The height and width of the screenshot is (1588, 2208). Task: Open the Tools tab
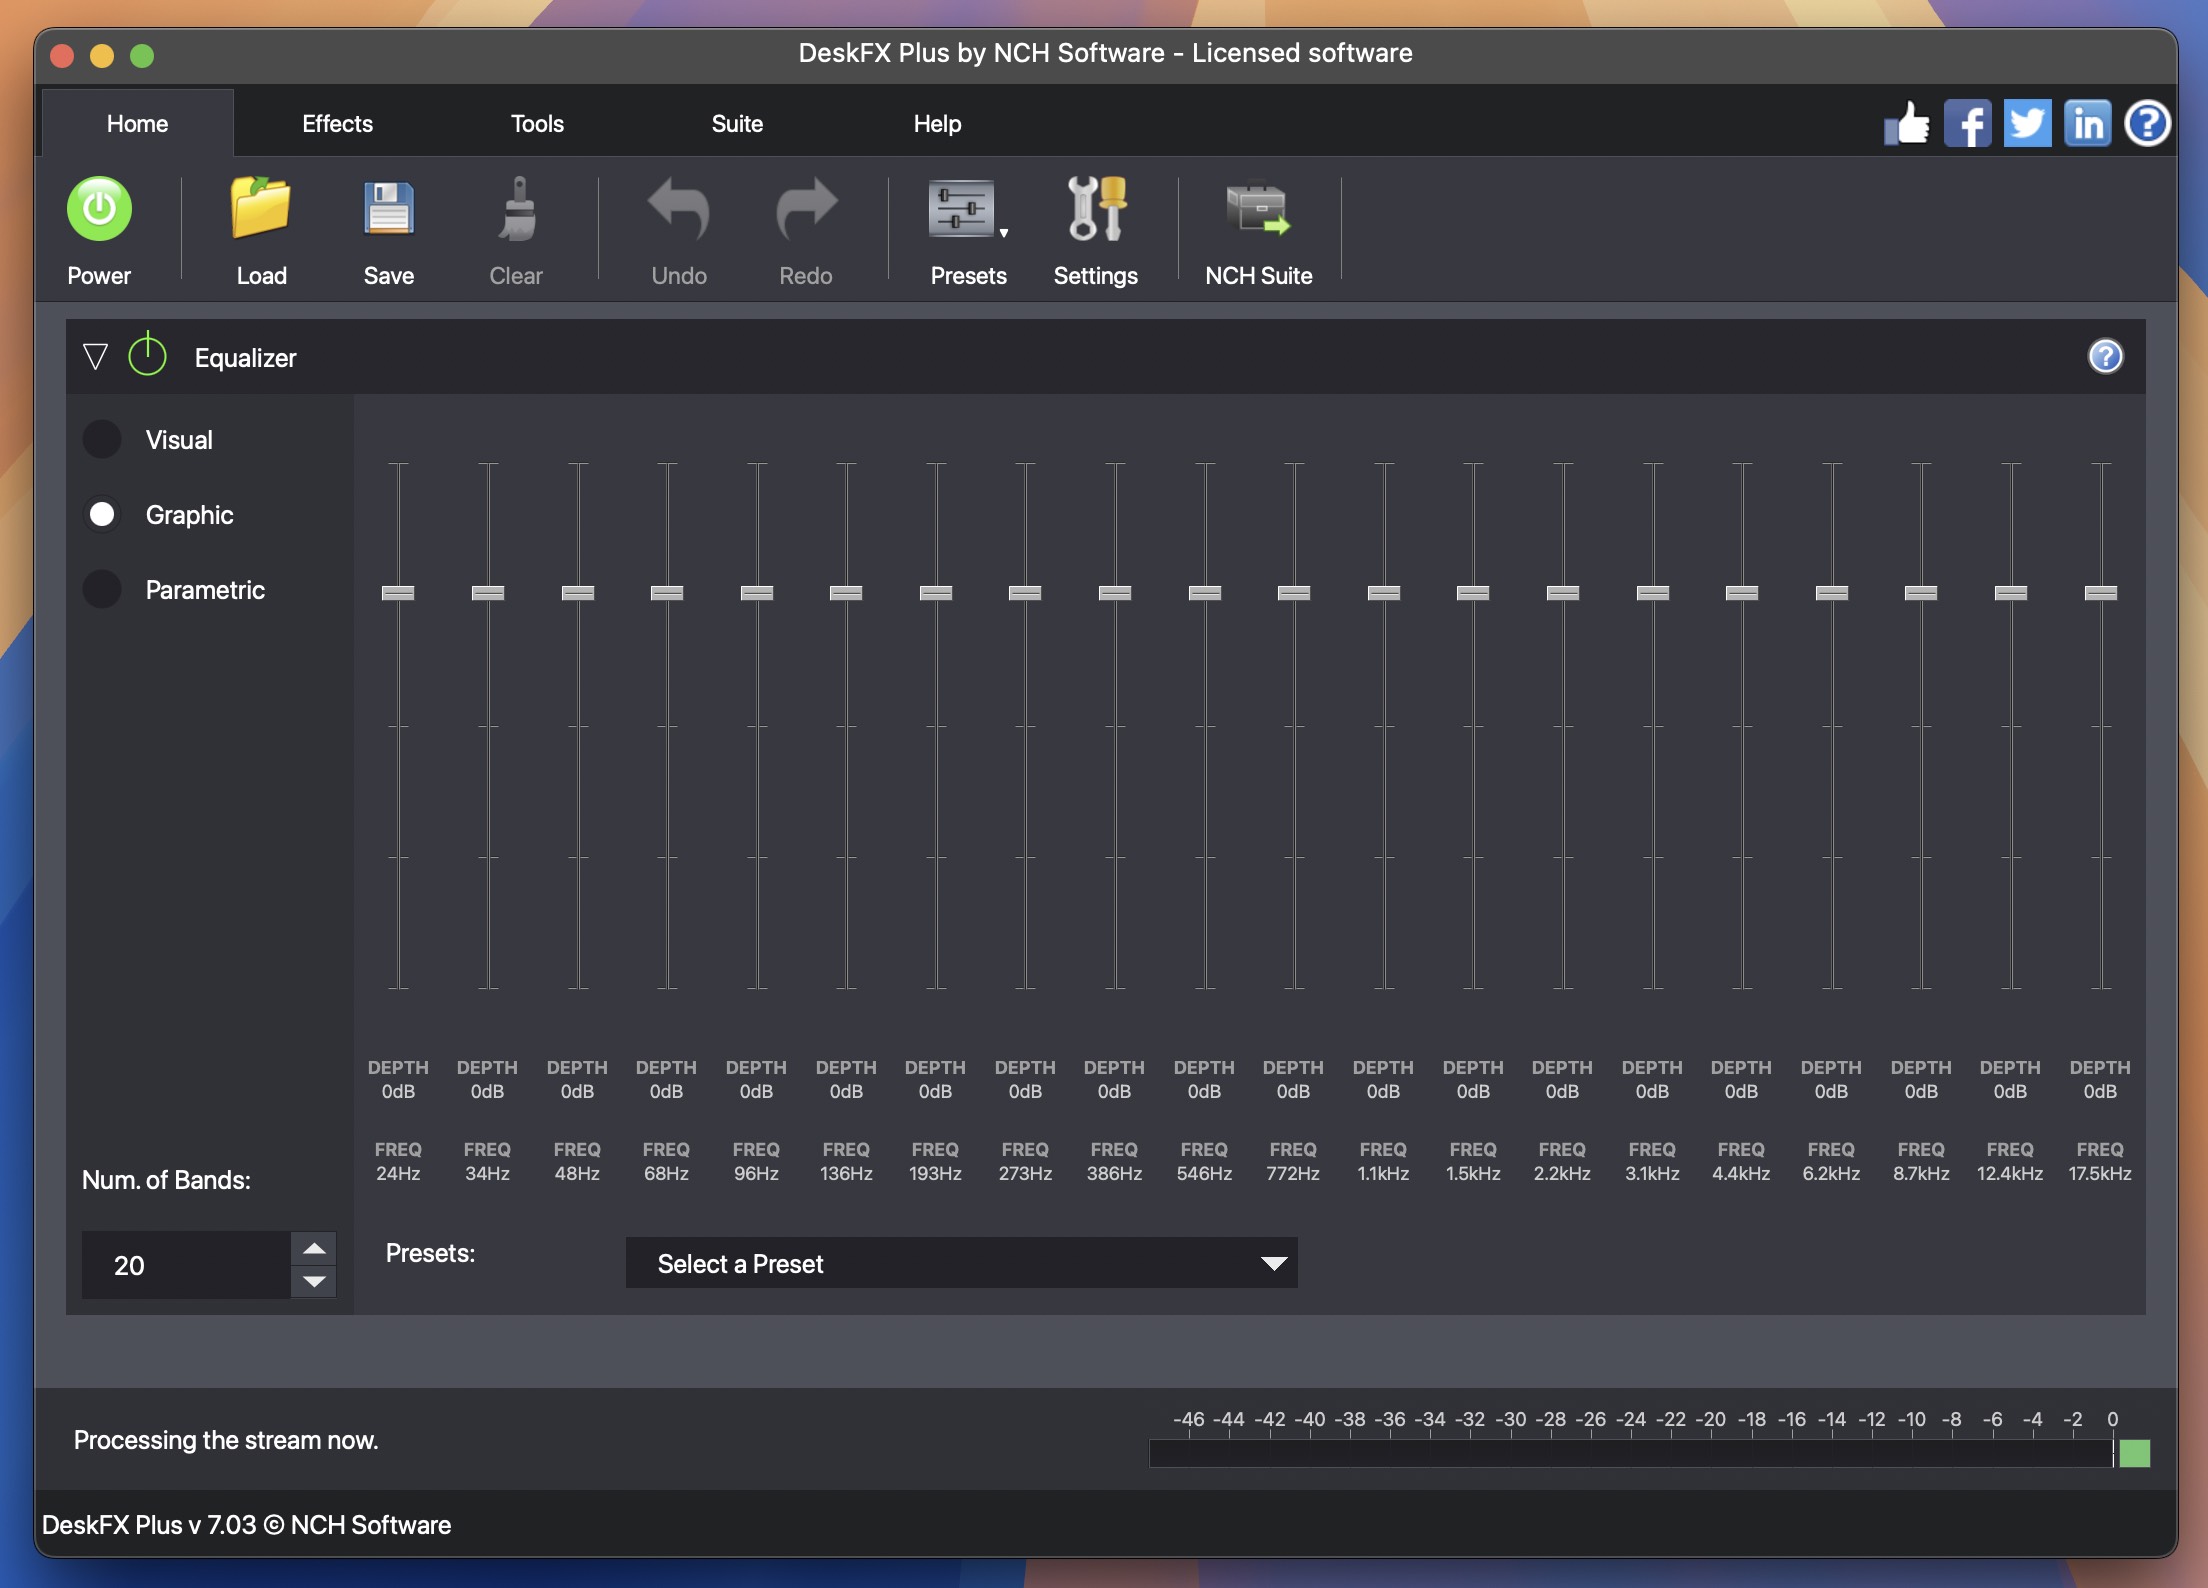pos(537,123)
